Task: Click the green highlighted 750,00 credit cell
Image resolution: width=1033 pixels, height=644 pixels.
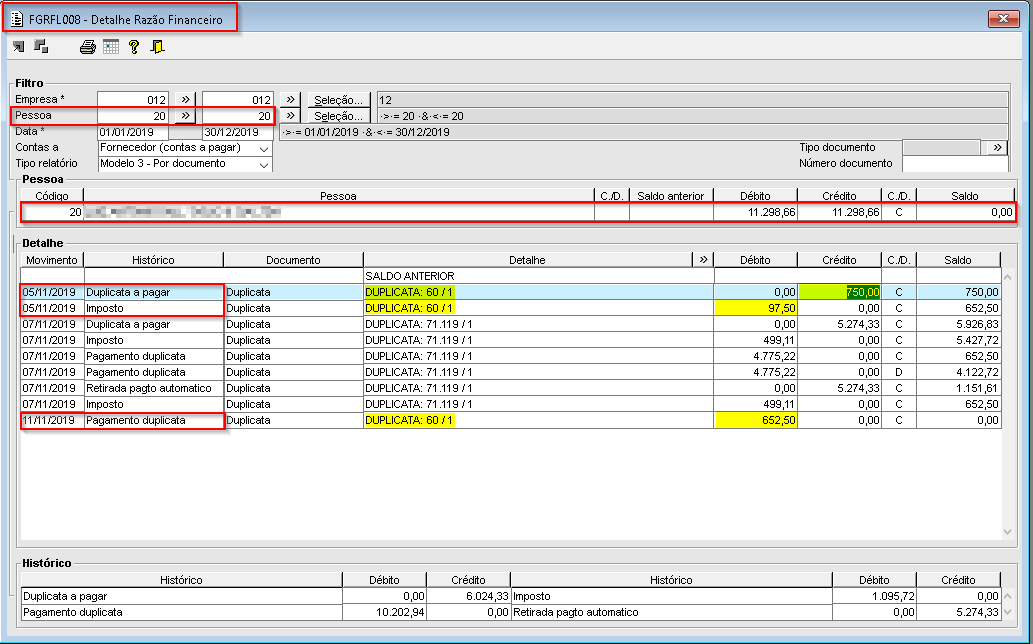Action: pyautogui.click(x=839, y=292)
